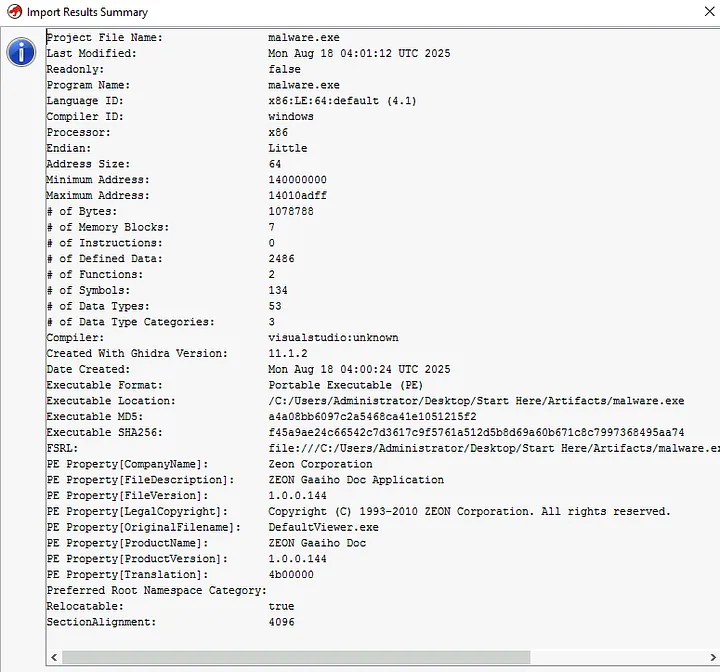
Task: Click the 'Created With Ghidra Version:' label
Action: click(137, 353)
